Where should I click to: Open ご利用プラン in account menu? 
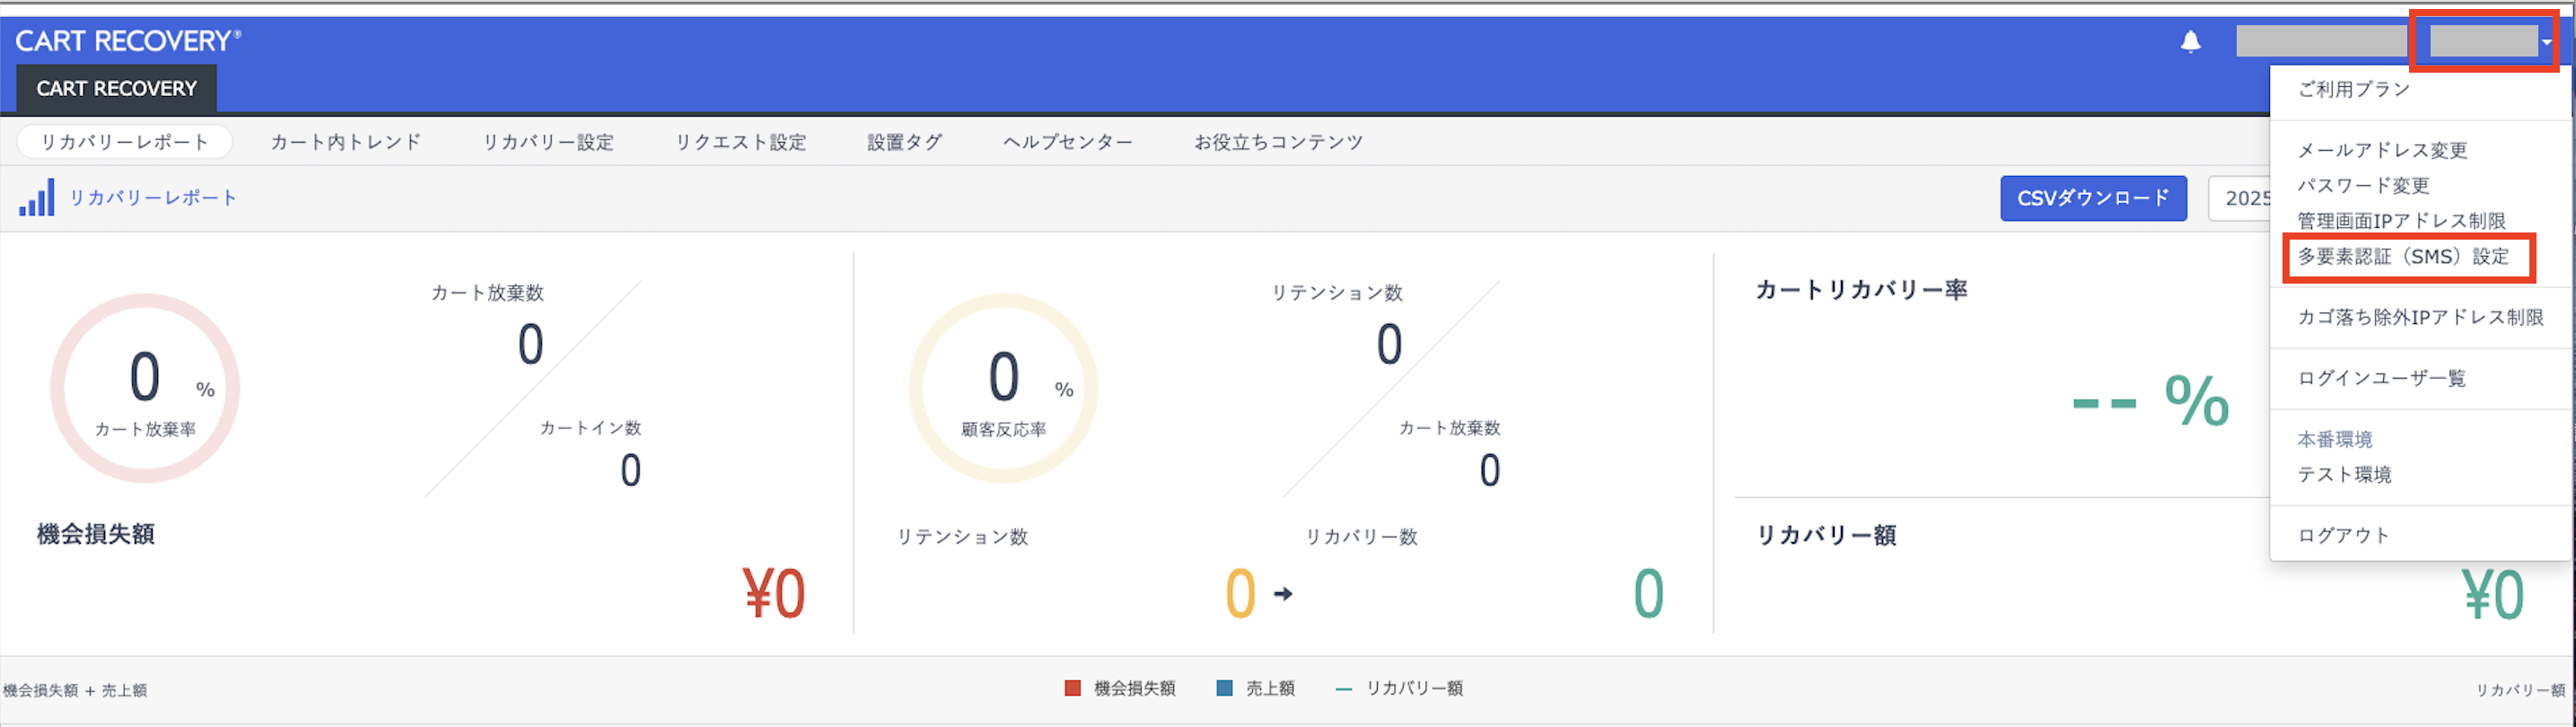click(x=2353, y=89)
